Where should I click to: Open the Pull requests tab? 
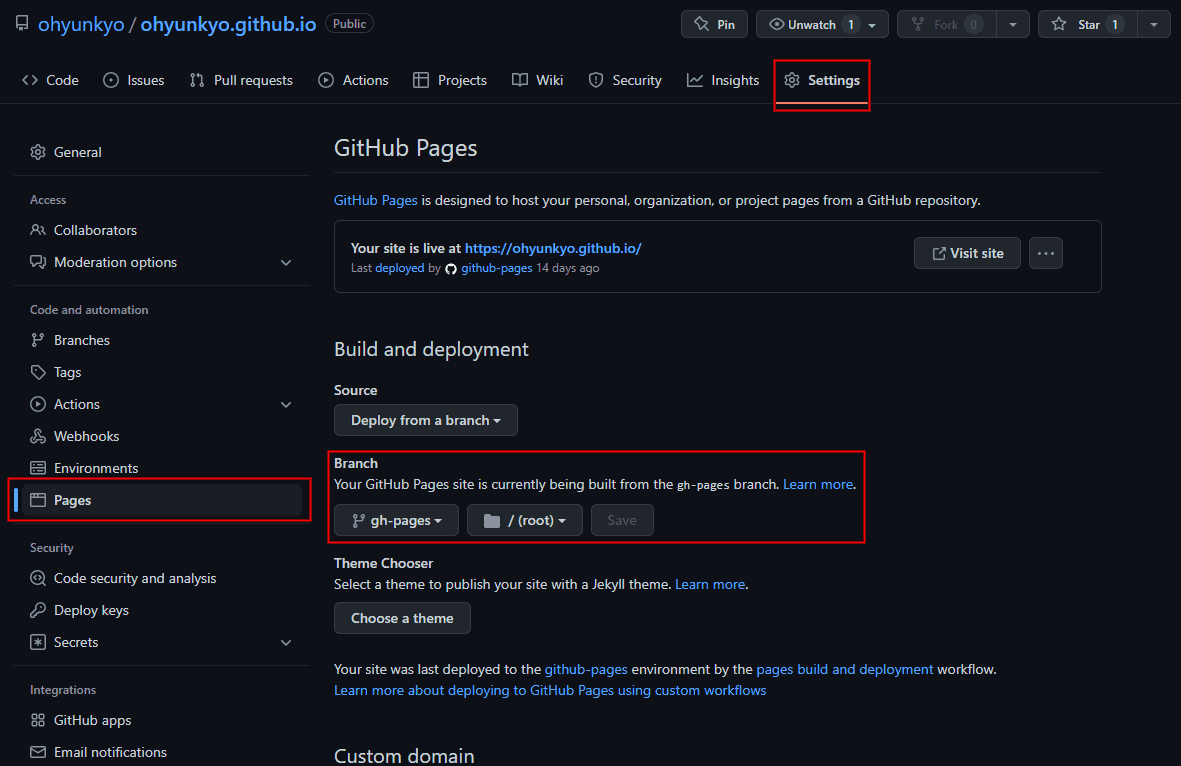241,80
